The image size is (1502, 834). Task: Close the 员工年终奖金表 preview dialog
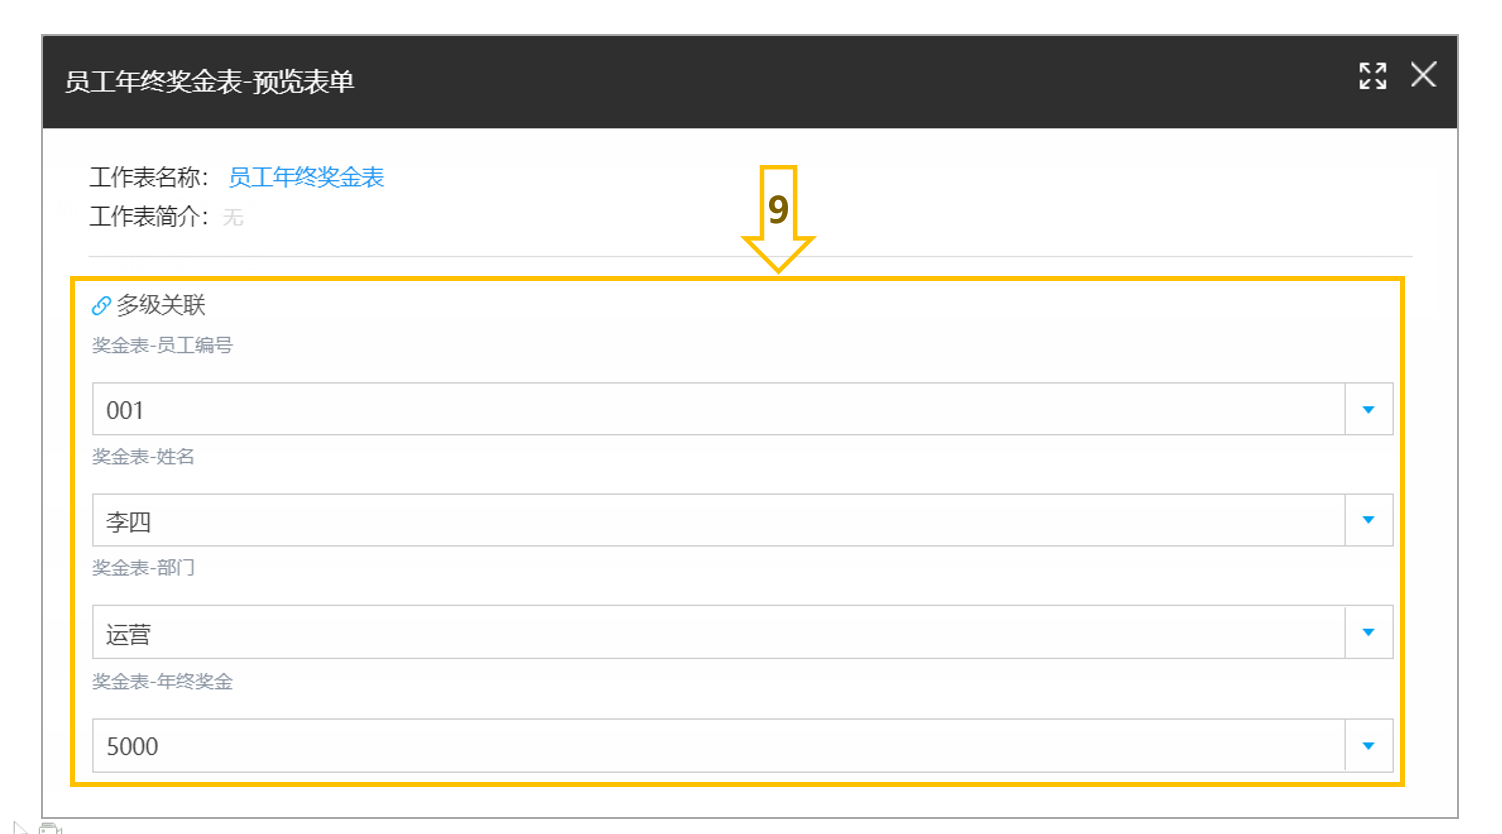1423,74
